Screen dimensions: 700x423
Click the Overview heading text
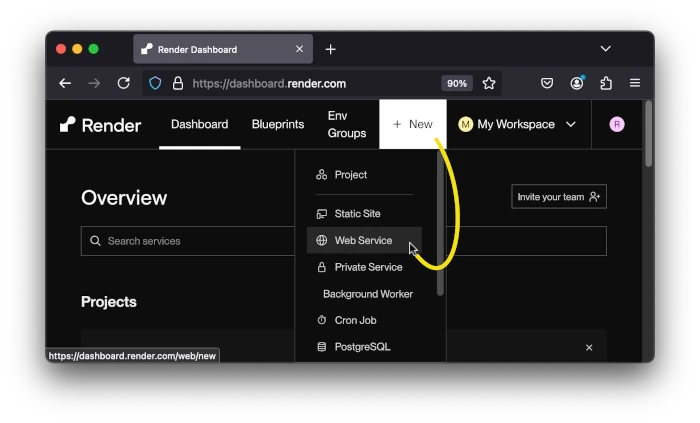(124, 198)
